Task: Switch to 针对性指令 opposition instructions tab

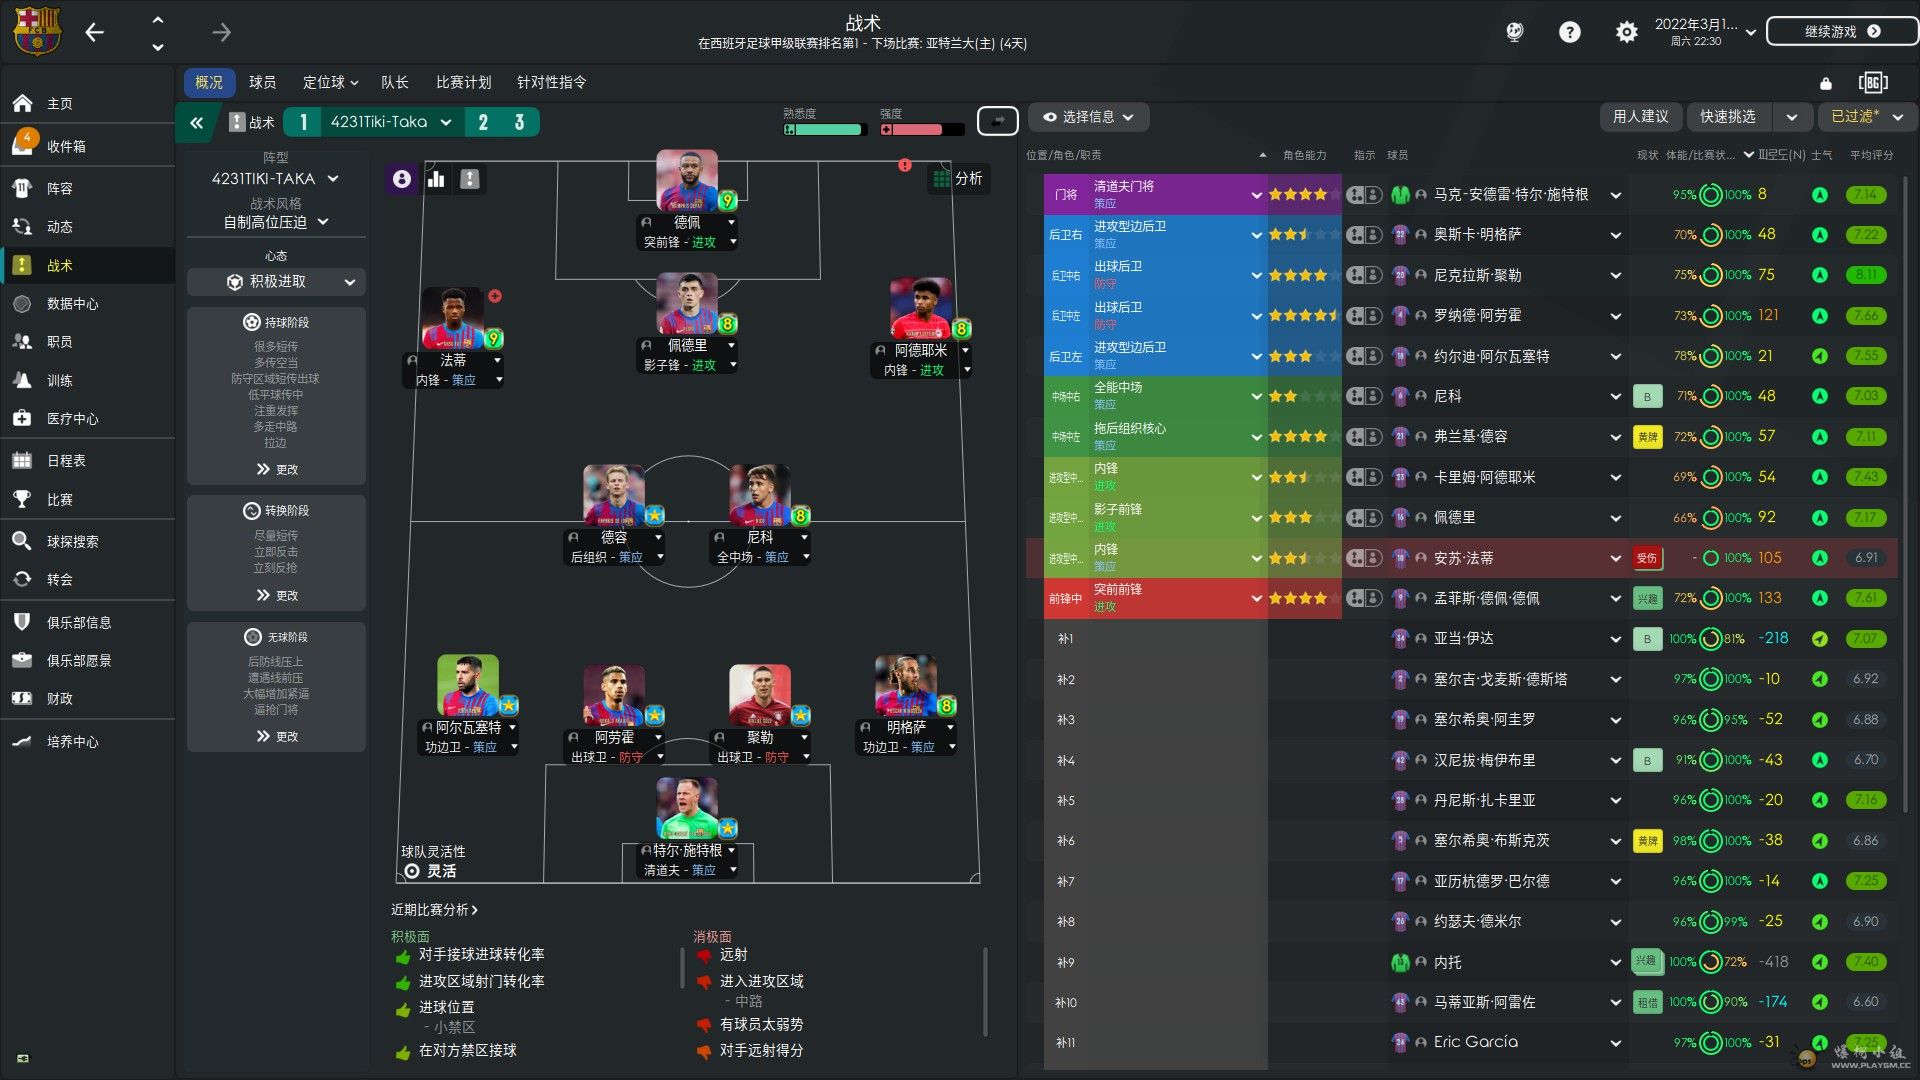Action: point(551,83)
